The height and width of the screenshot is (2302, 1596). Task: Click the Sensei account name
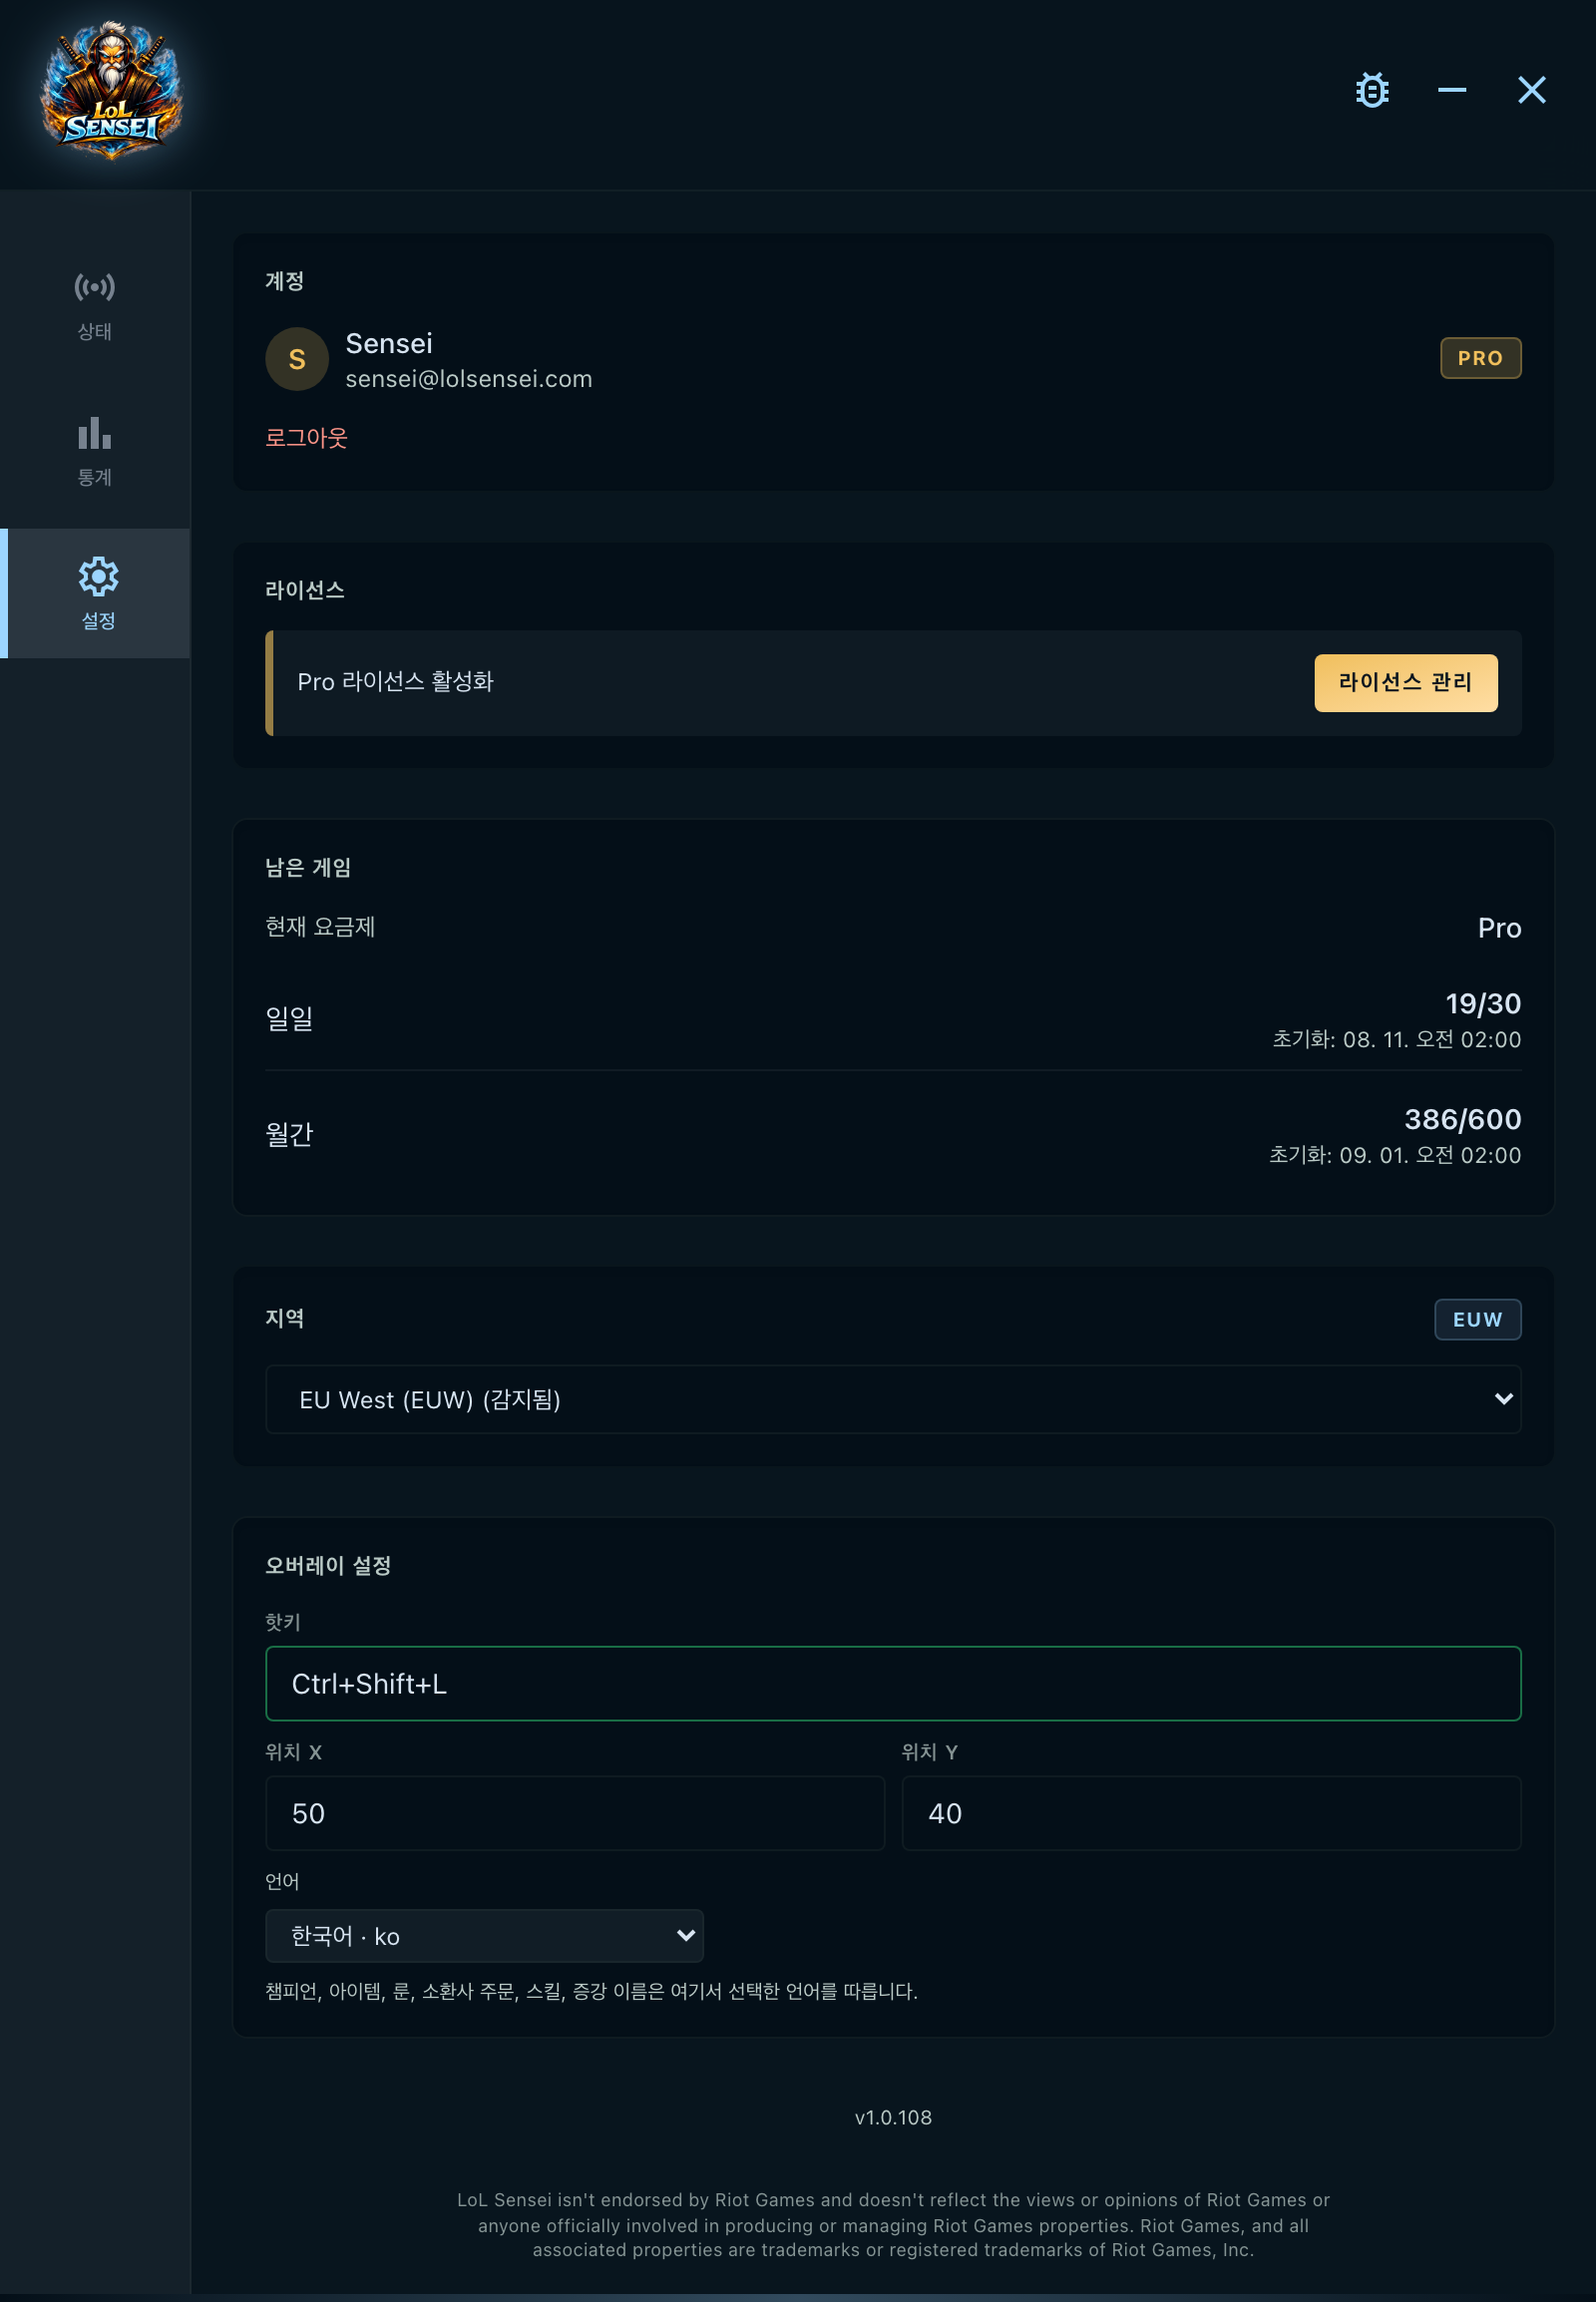(x=389, y=343)
